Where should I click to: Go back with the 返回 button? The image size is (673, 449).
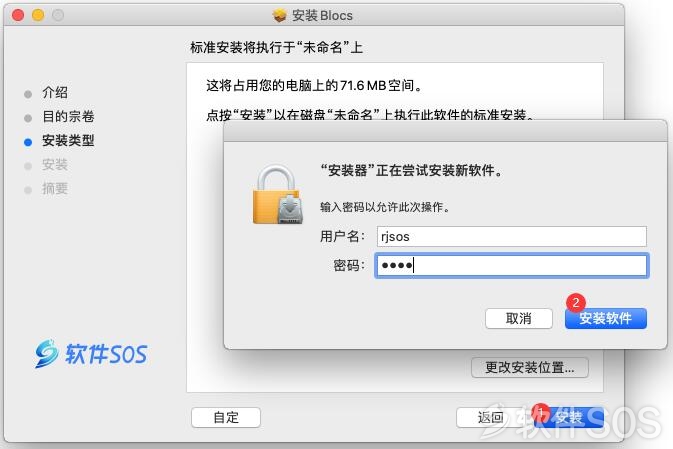tap(490, 417)
